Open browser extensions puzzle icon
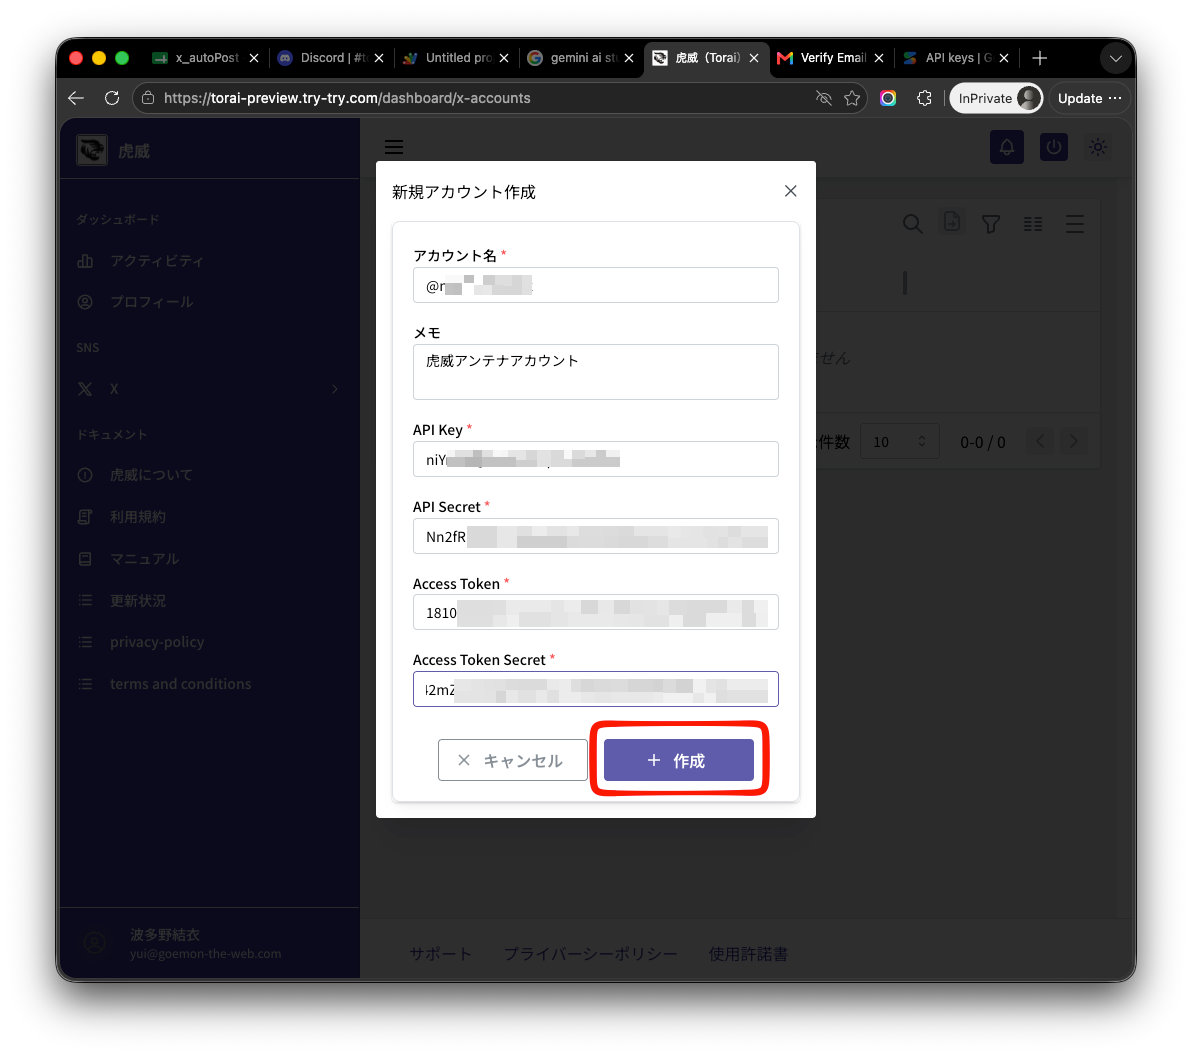Image resolution: width=1192 pixels, height=1056 pixels. 924,98
